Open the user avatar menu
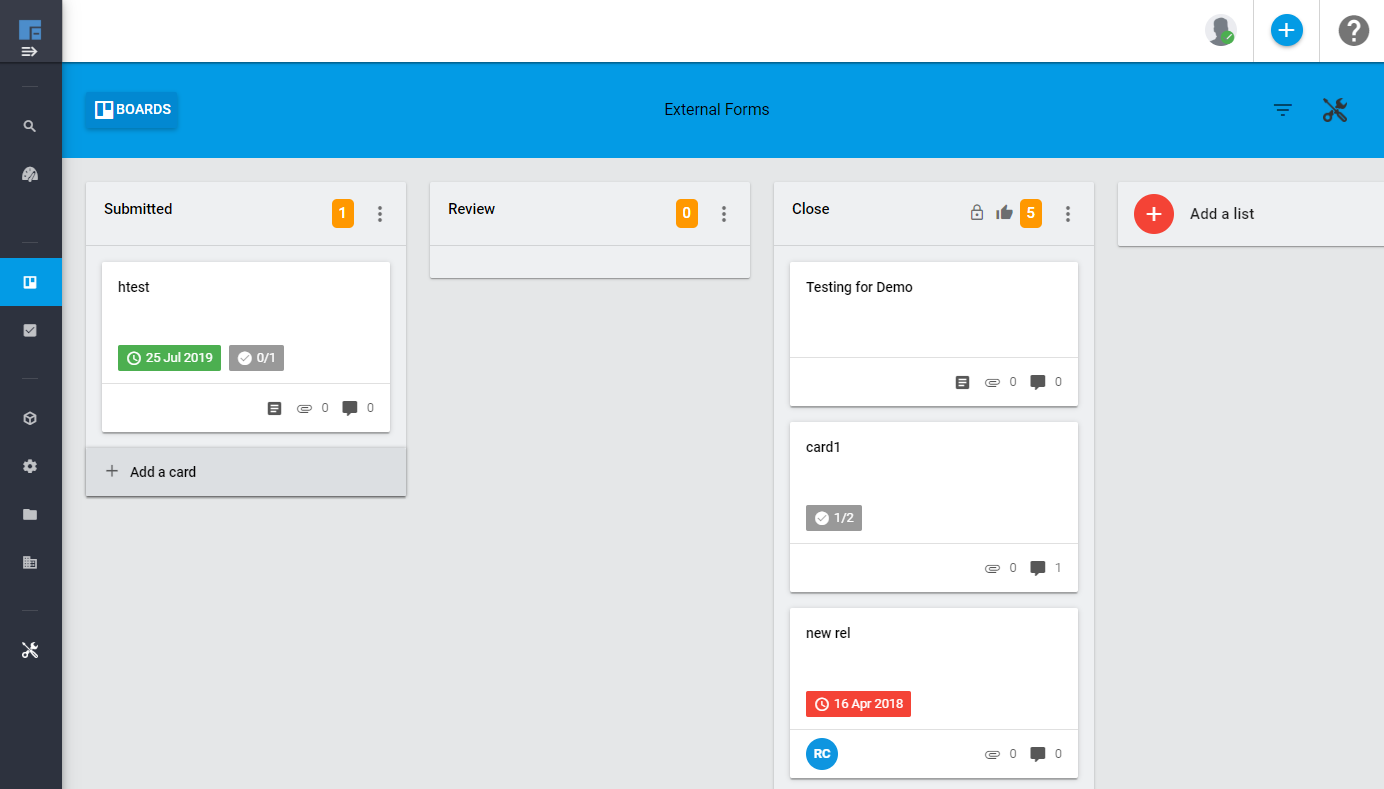The width and height of the screenshot is (1384, 789). pos(1220,31)
